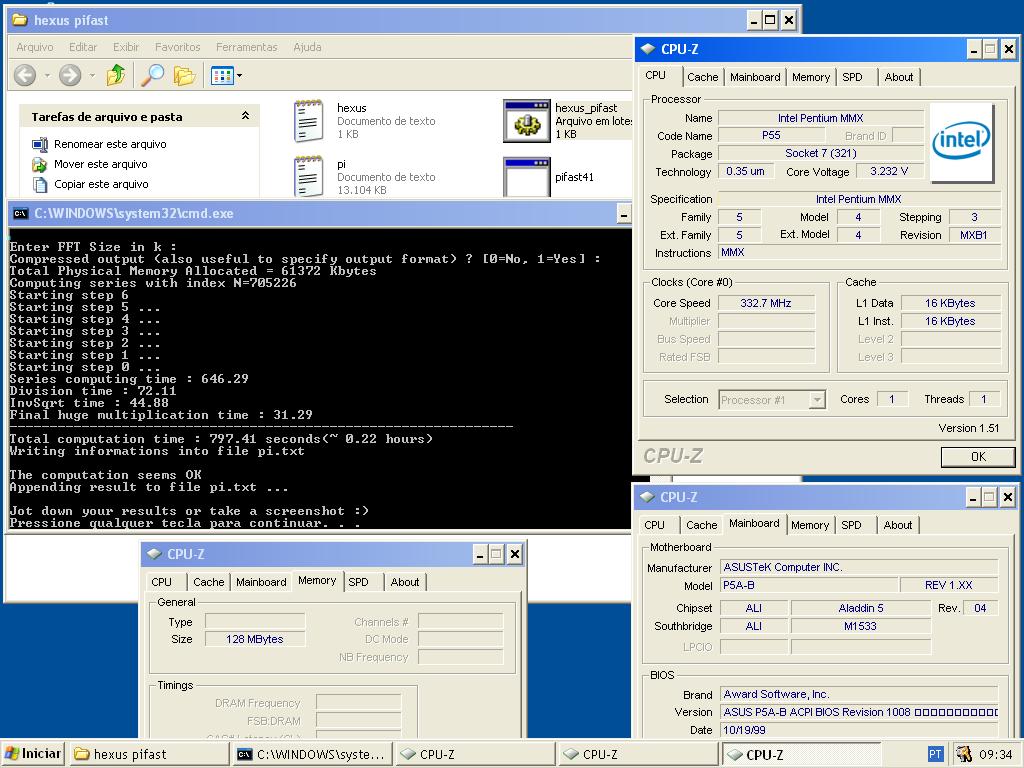Screen dimensions: 1024x768
Task: Open Forward history dropdown arrow
Action: (x=92, y=76)
